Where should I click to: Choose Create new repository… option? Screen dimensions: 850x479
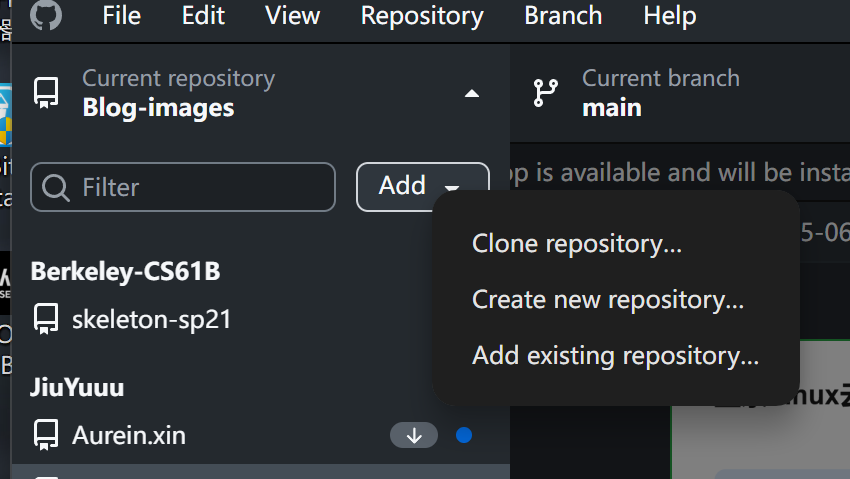(x=608, y=300)
